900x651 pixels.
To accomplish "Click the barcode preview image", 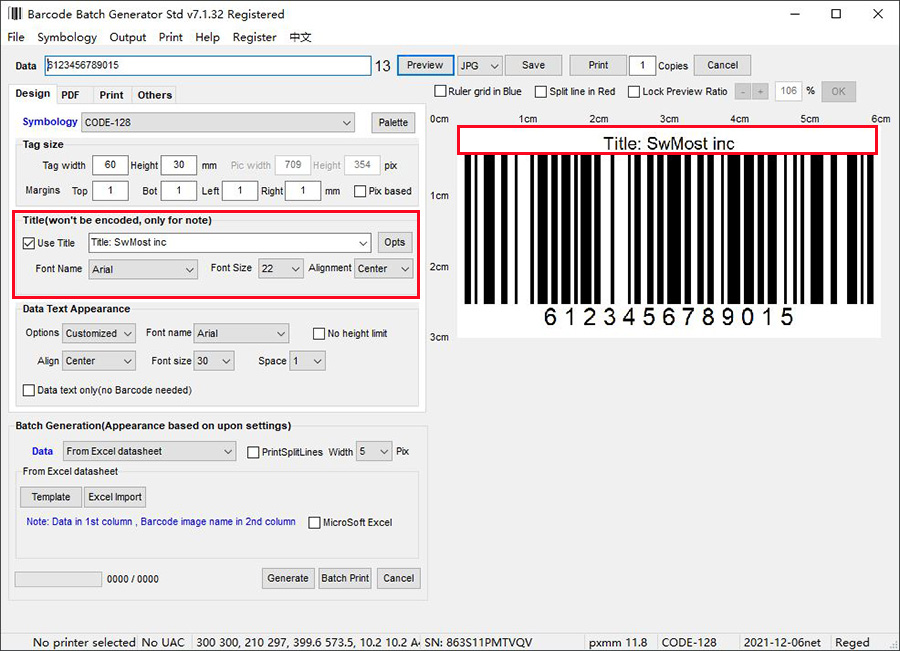I will [669, 231].
